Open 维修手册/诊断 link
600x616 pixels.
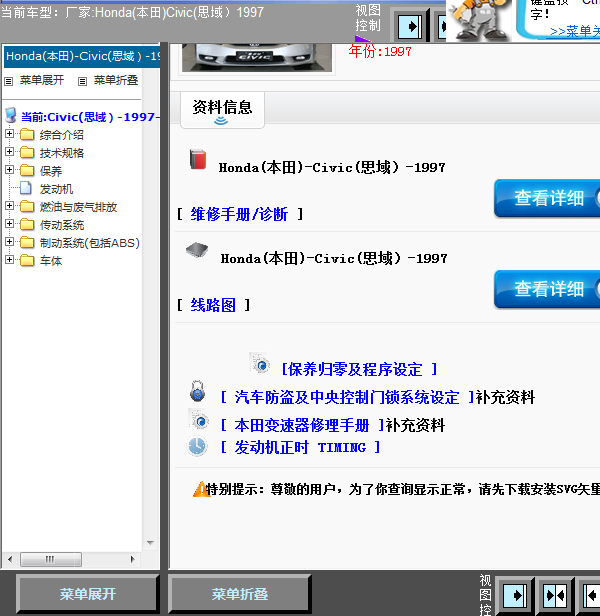coord(239,214)
